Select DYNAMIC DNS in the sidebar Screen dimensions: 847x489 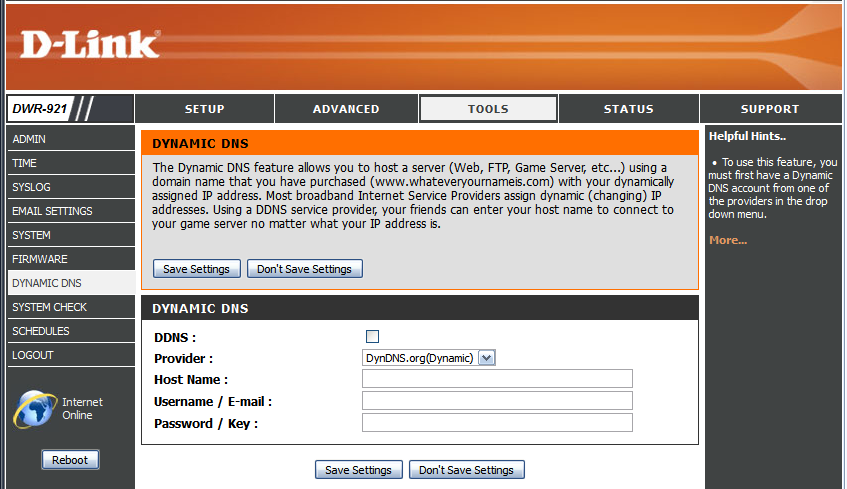point(71,283)
